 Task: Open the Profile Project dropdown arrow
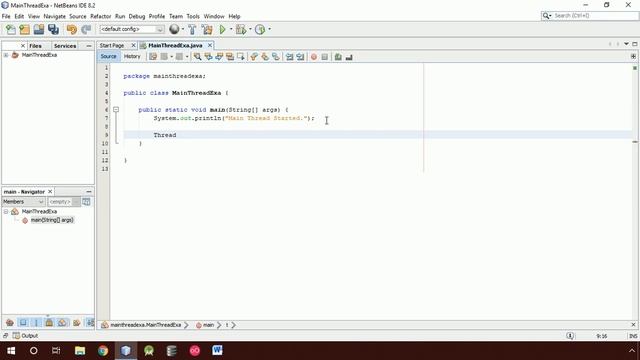point(269,29)
